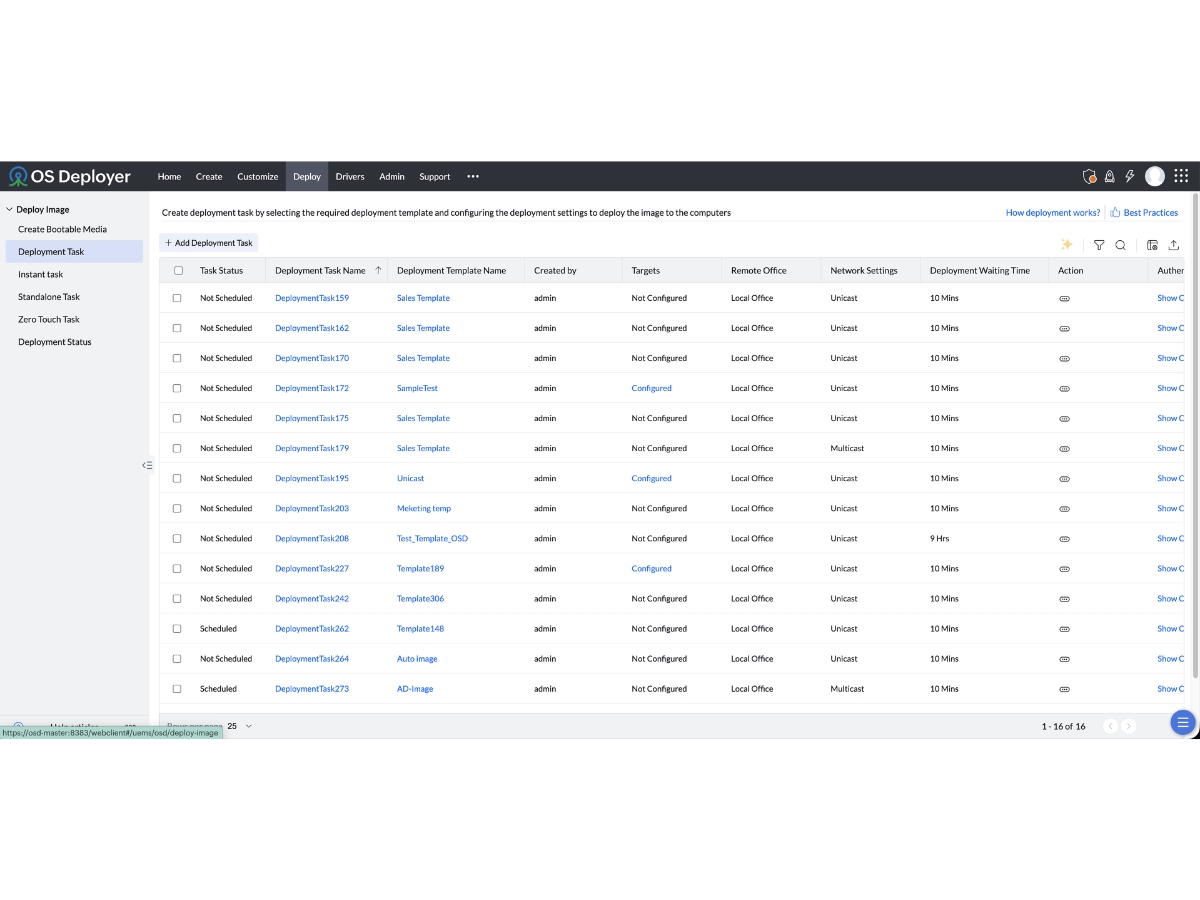Viewport: 1200px width, 900px height.
Task: Select Standalone Task in sidebar
Action: click(x=49, y=297)
